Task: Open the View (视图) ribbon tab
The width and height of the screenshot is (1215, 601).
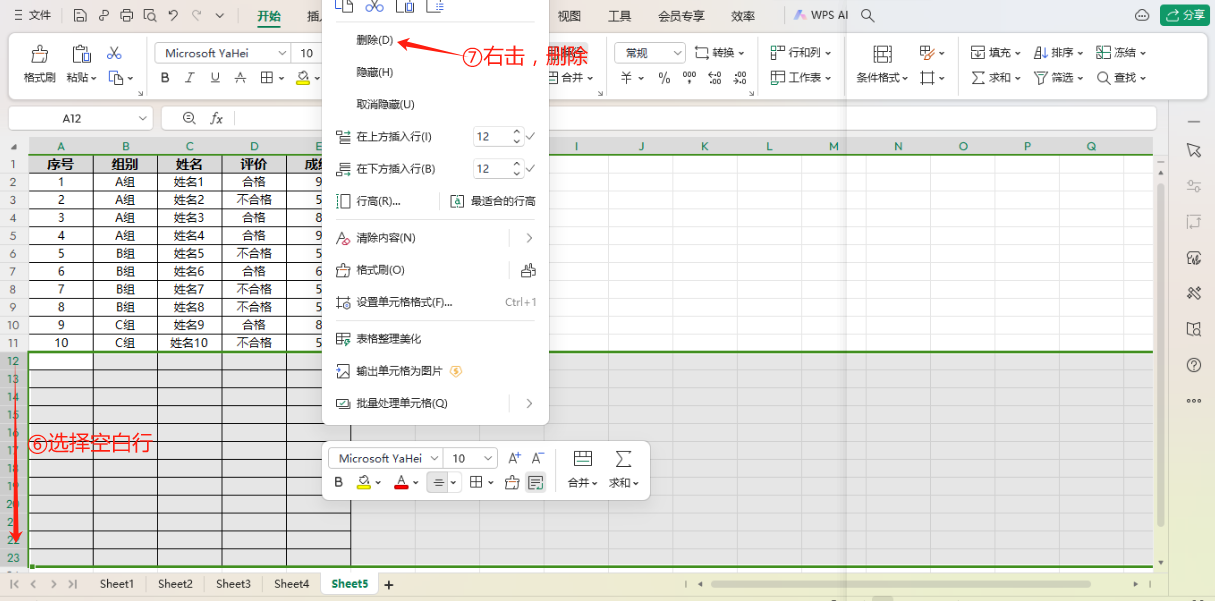Action: 569,16
